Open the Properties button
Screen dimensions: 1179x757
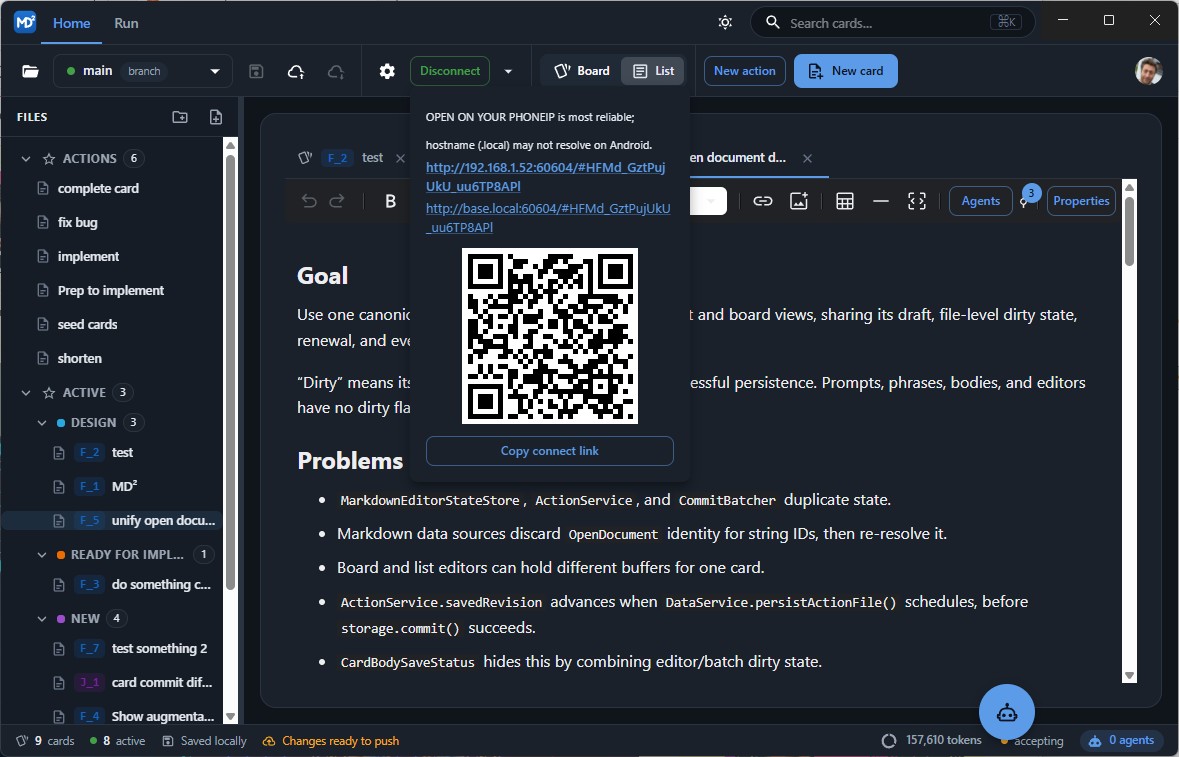tap(1080, 201)
